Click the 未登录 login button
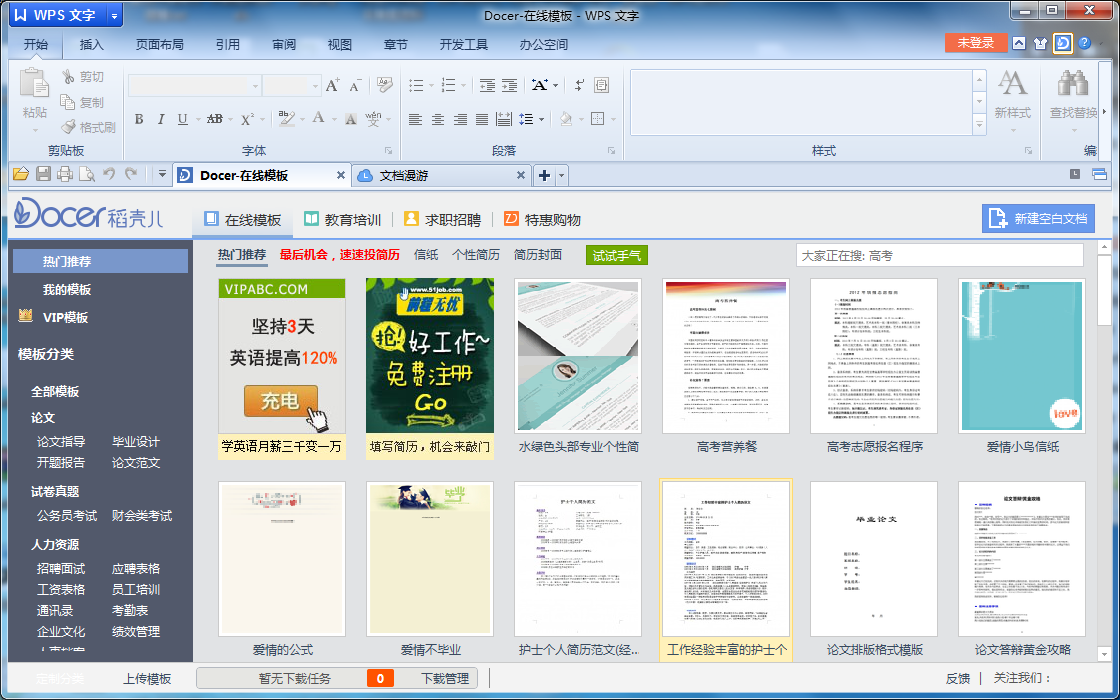 pyautogui.click(x=975, y=43)
